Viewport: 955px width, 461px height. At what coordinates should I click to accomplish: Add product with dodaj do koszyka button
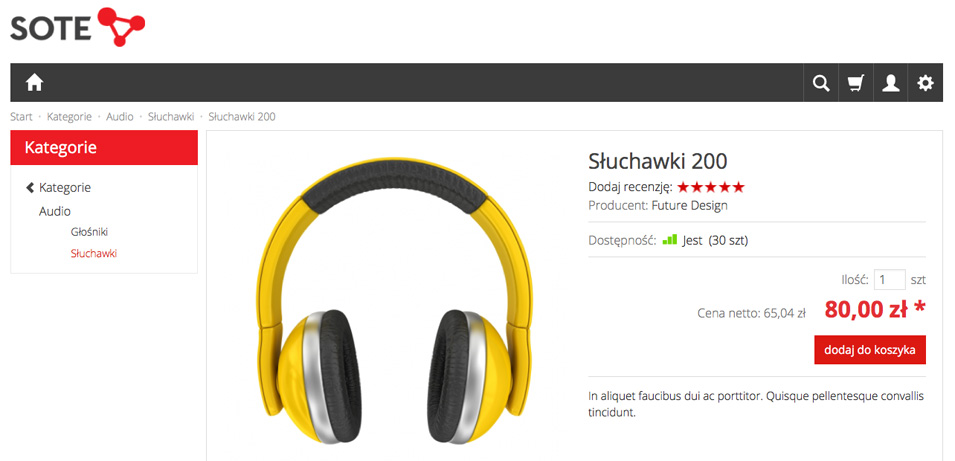tap(870, 350)
